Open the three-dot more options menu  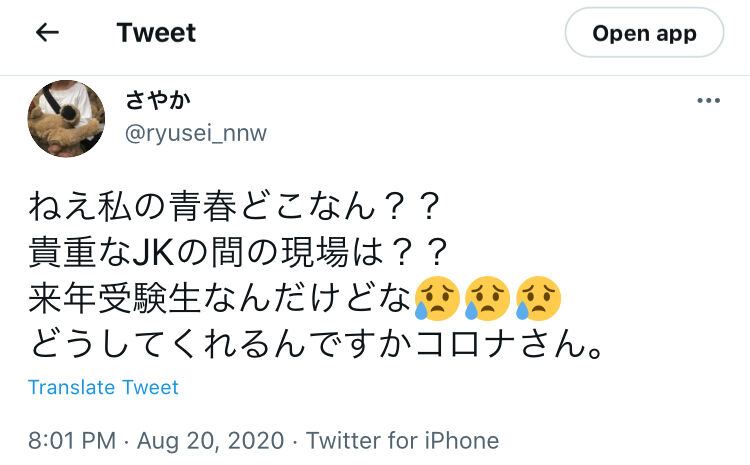(x=708, y=100)
